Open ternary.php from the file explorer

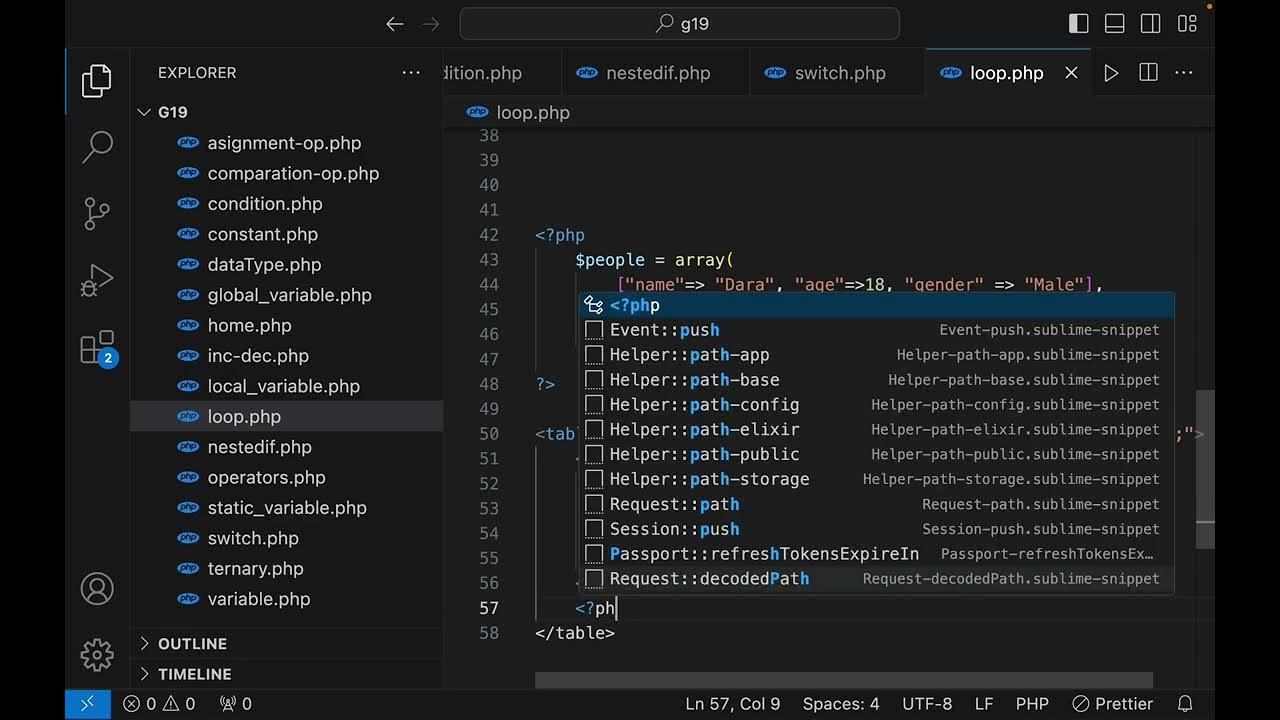tap(255, 568)
